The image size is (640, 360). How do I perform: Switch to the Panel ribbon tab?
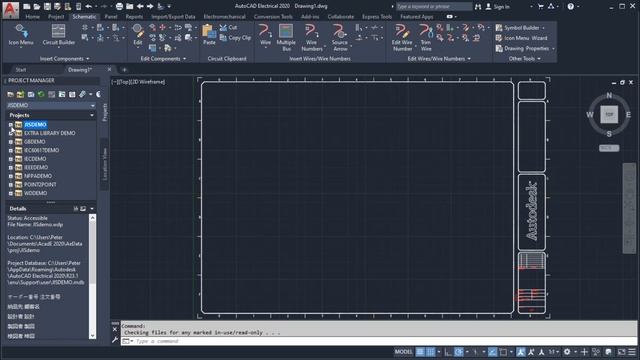111,17
